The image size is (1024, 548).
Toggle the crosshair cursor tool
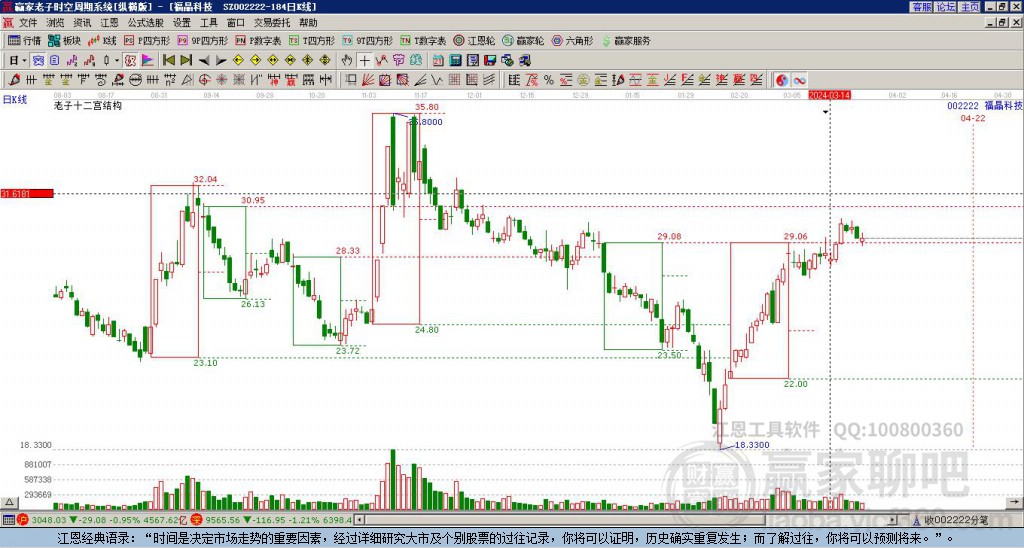364,61
